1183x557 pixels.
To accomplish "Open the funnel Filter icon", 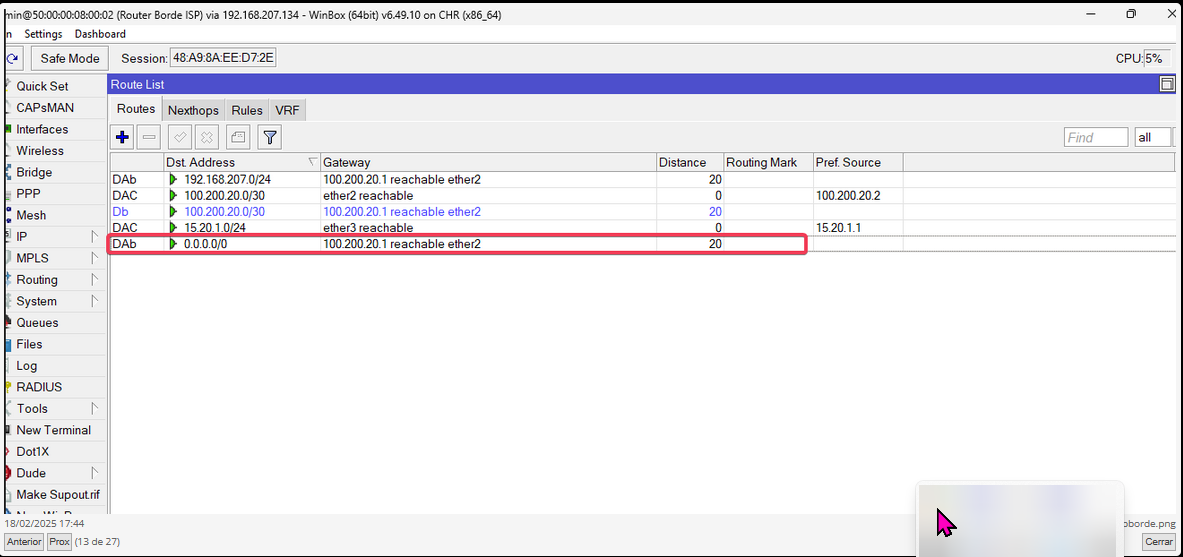I will pos(270,137).
